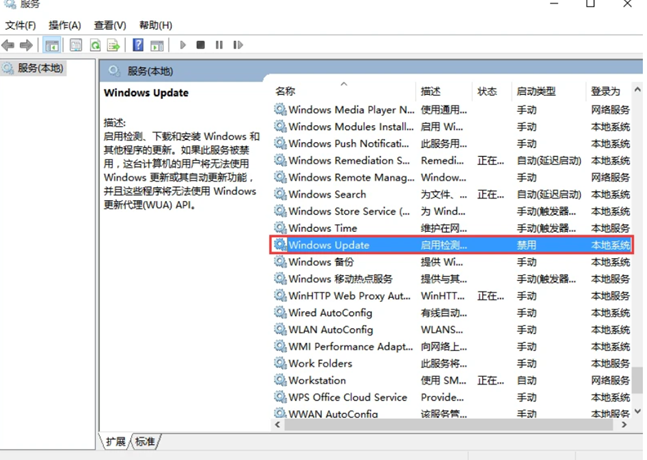647x460 pixels.
Task: Click the gear icon beside Workstation
Action: click(x=280, y=380)
